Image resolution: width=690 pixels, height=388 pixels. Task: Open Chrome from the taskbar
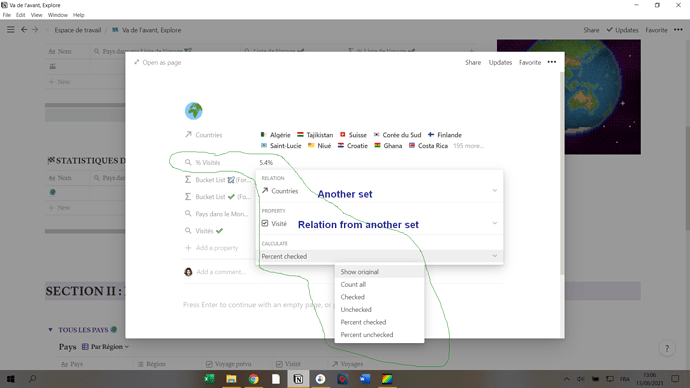point(253,379)
